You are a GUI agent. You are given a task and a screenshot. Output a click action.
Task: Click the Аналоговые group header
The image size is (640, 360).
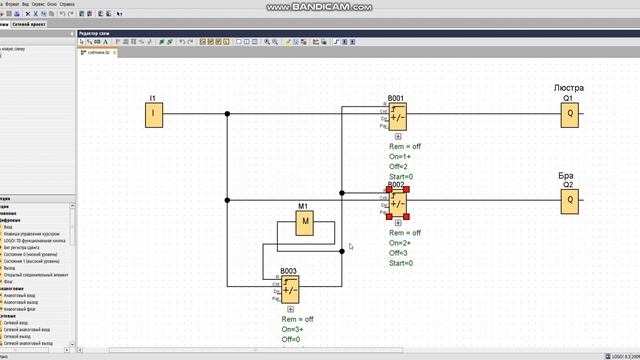(11, 289)
